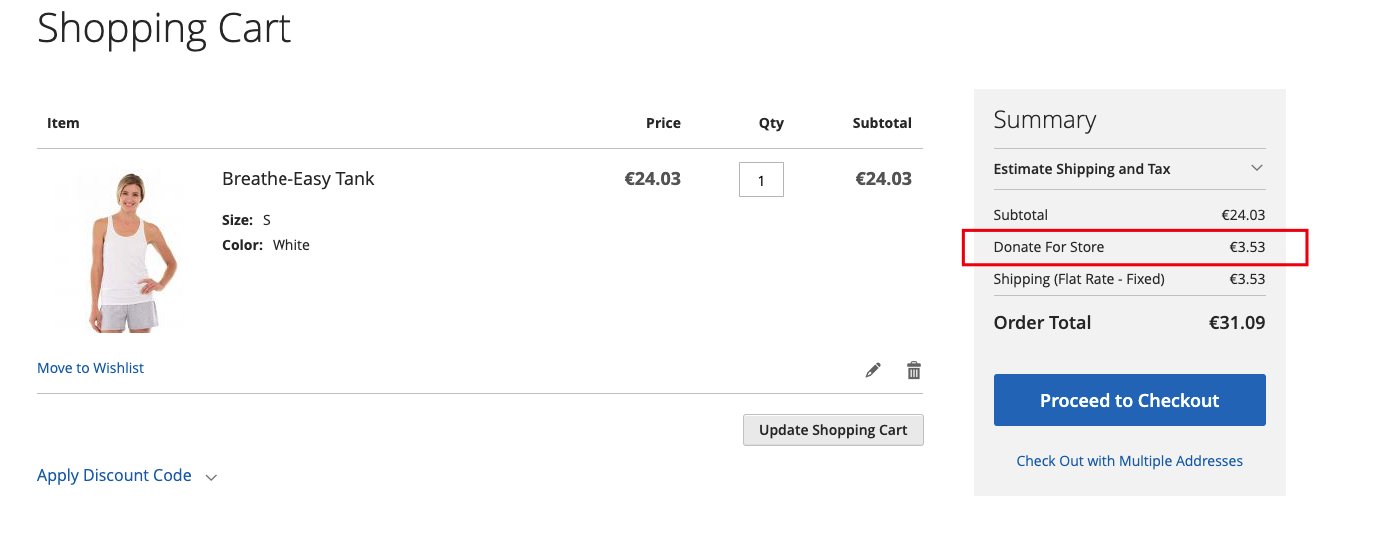The image size is (1373, 536).
Task: Click the pencil edit item icon
Action: [873, 370]
